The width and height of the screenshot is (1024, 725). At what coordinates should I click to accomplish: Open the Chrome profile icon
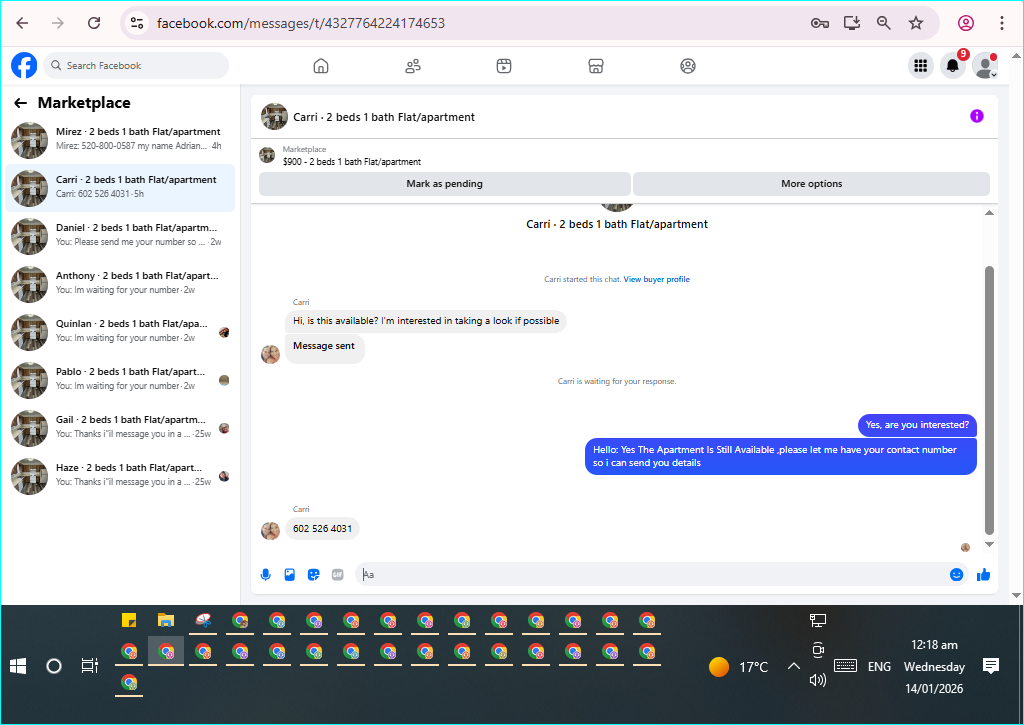966,23
